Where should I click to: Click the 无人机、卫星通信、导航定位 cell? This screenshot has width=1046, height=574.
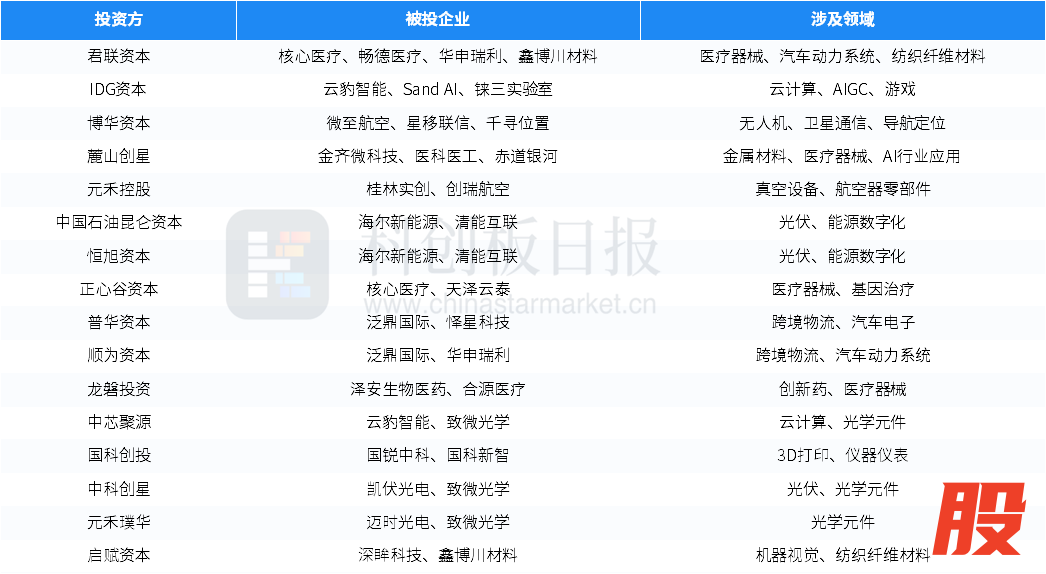point(842,123)
